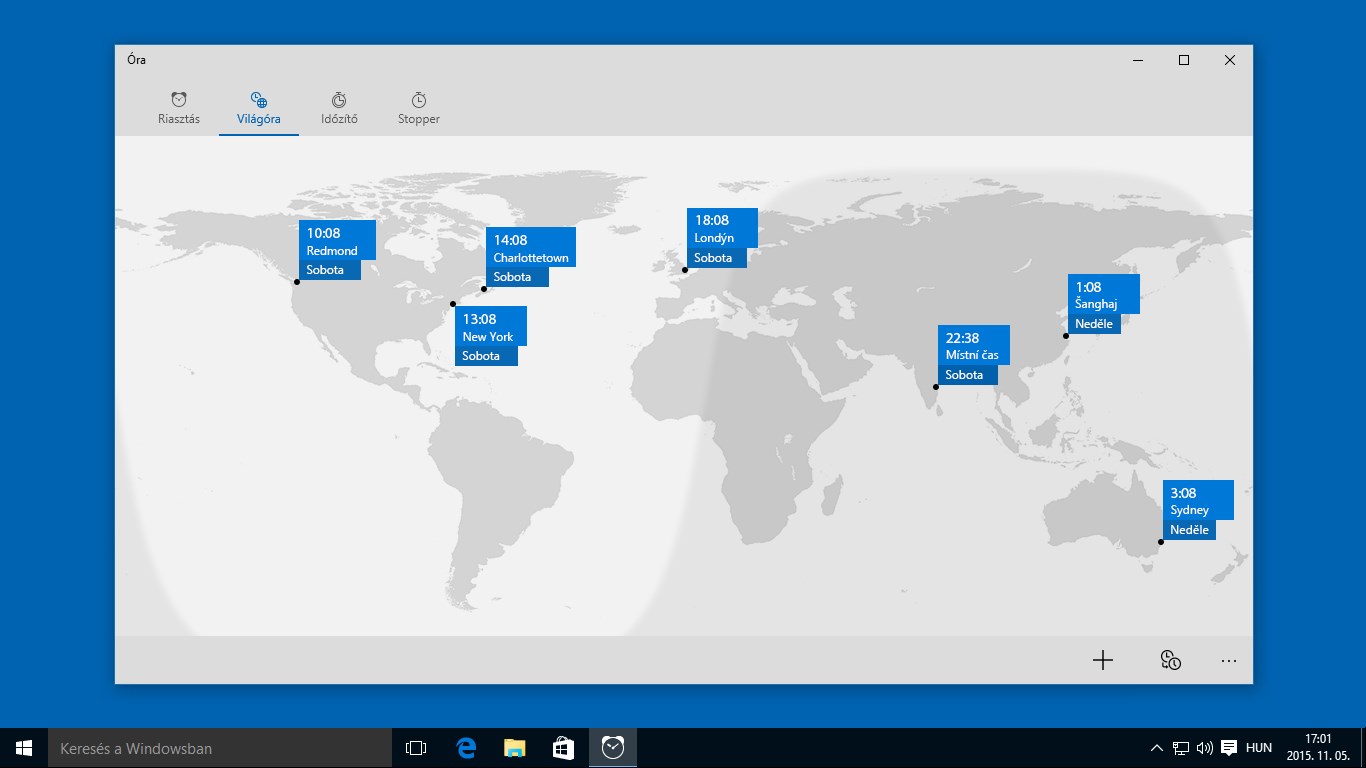Click the Redmond map pin dot

(x=297, y=282)
